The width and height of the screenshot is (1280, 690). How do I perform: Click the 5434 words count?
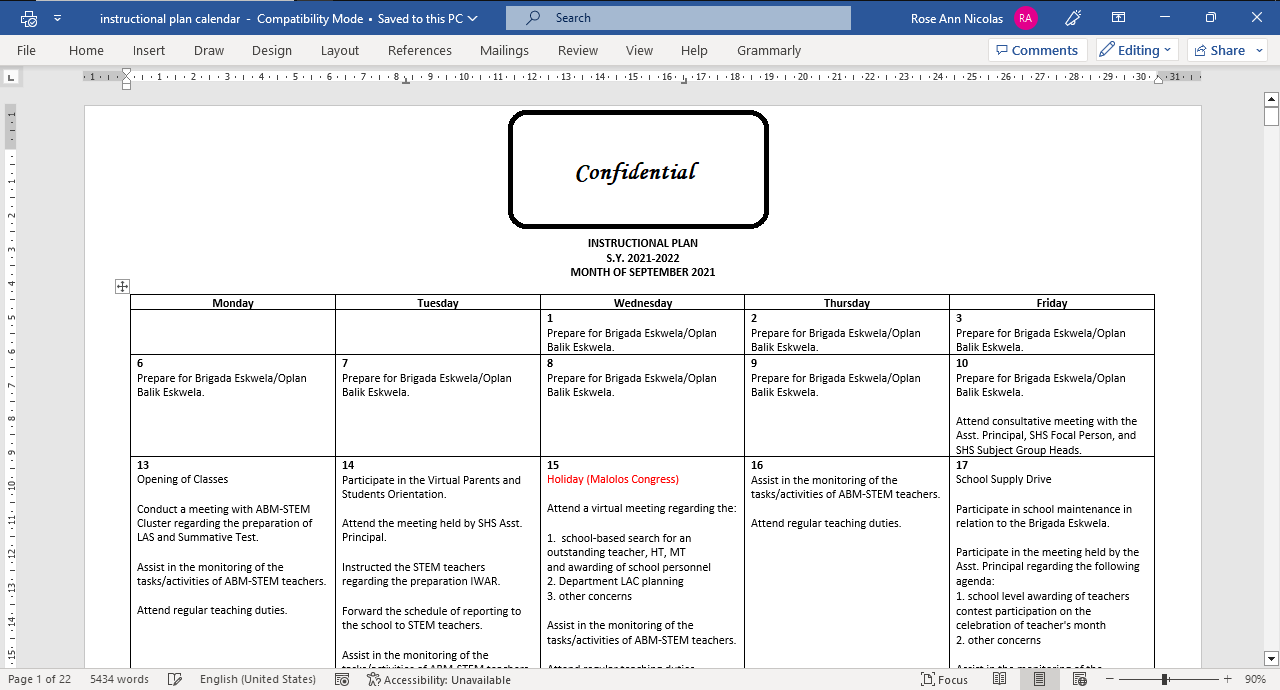click(119, 679)
